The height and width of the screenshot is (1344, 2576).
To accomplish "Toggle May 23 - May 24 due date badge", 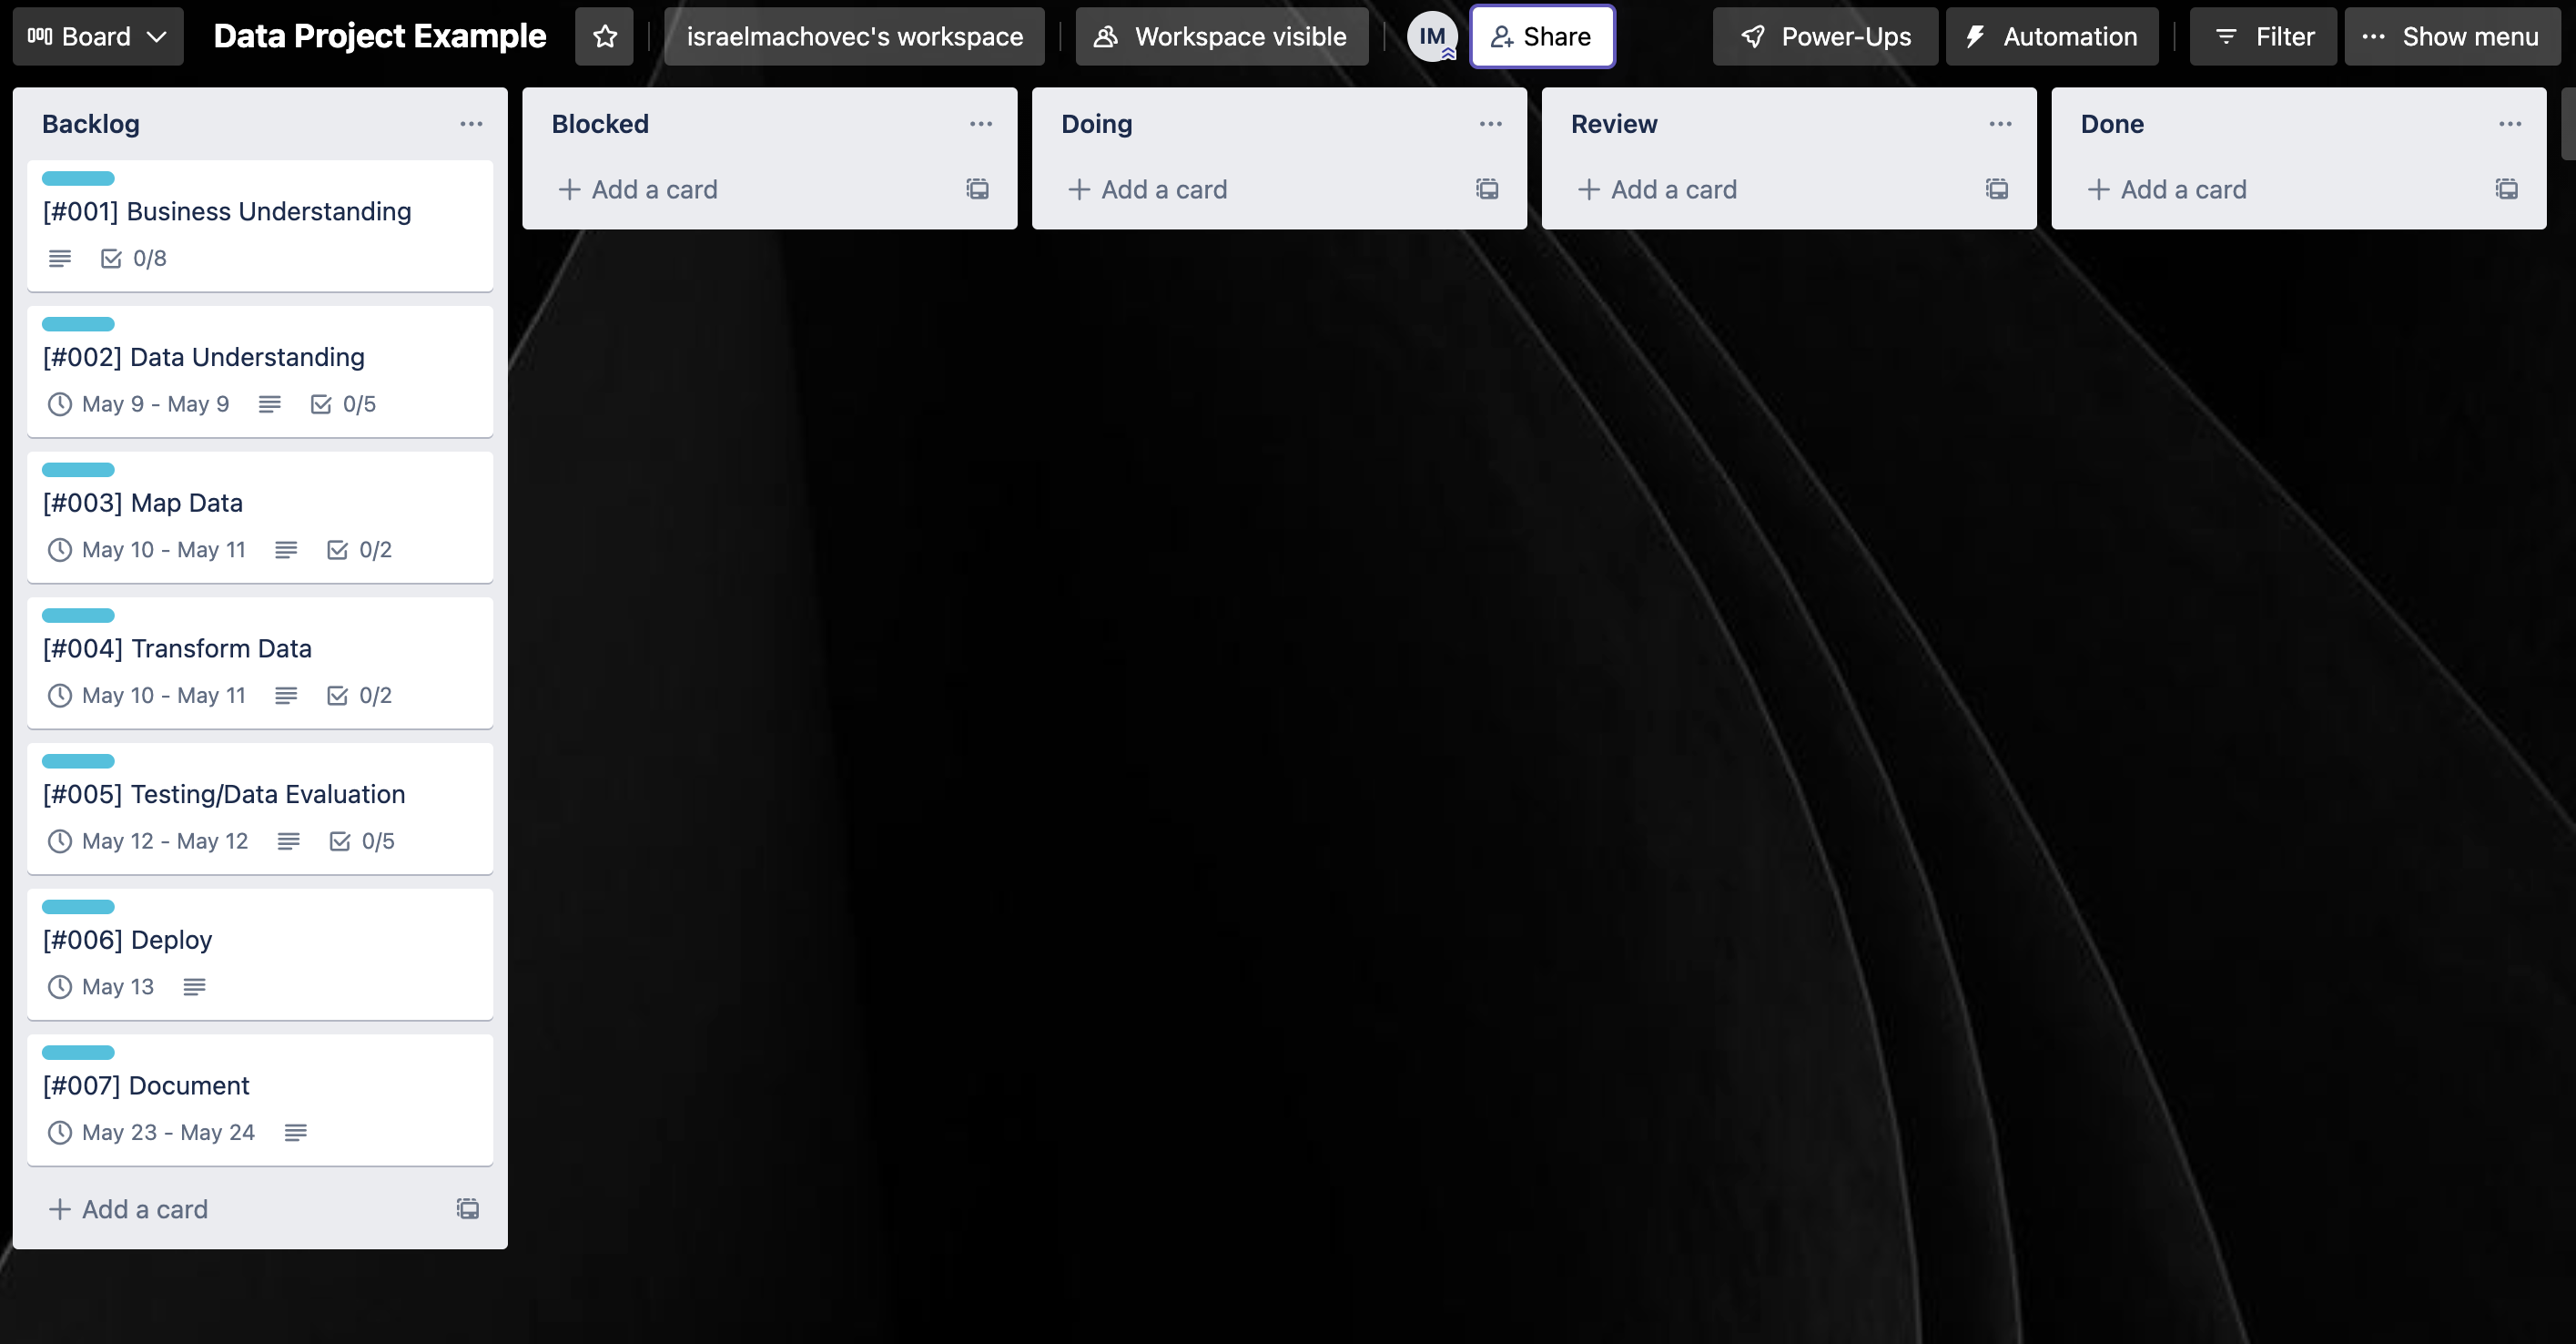I will point(152,1133).
